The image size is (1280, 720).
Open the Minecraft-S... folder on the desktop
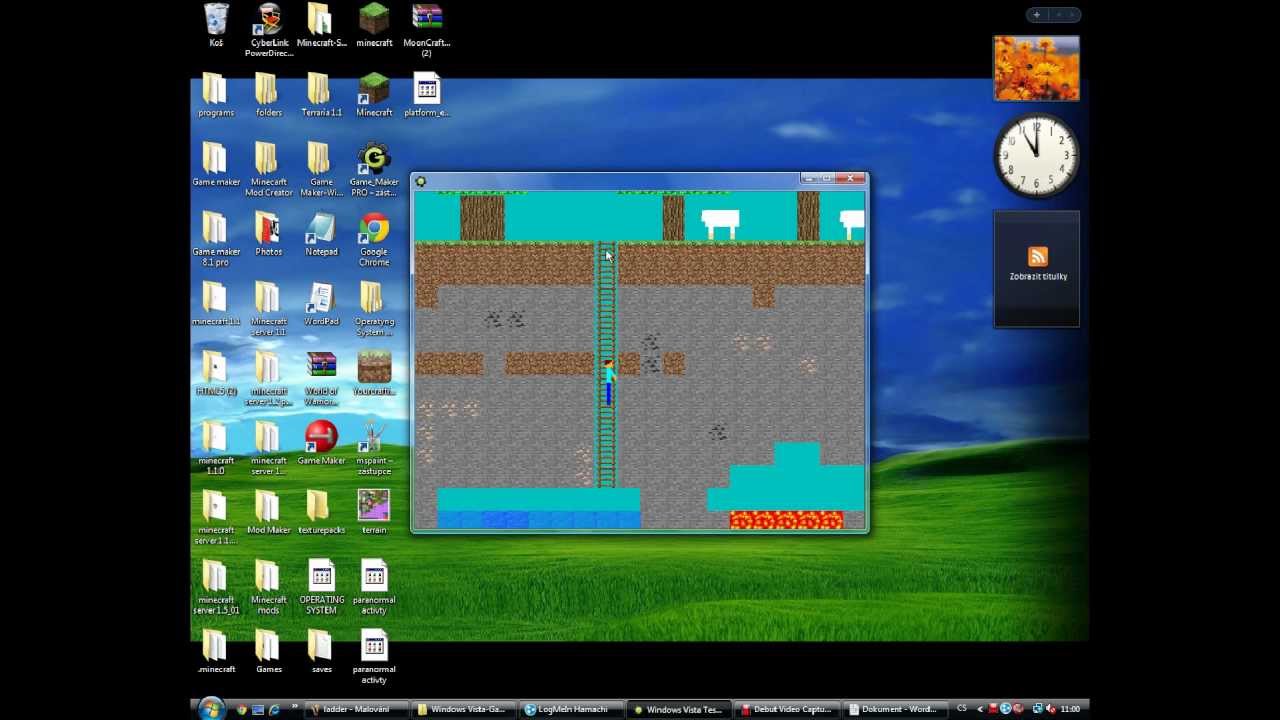pos(321,25)
